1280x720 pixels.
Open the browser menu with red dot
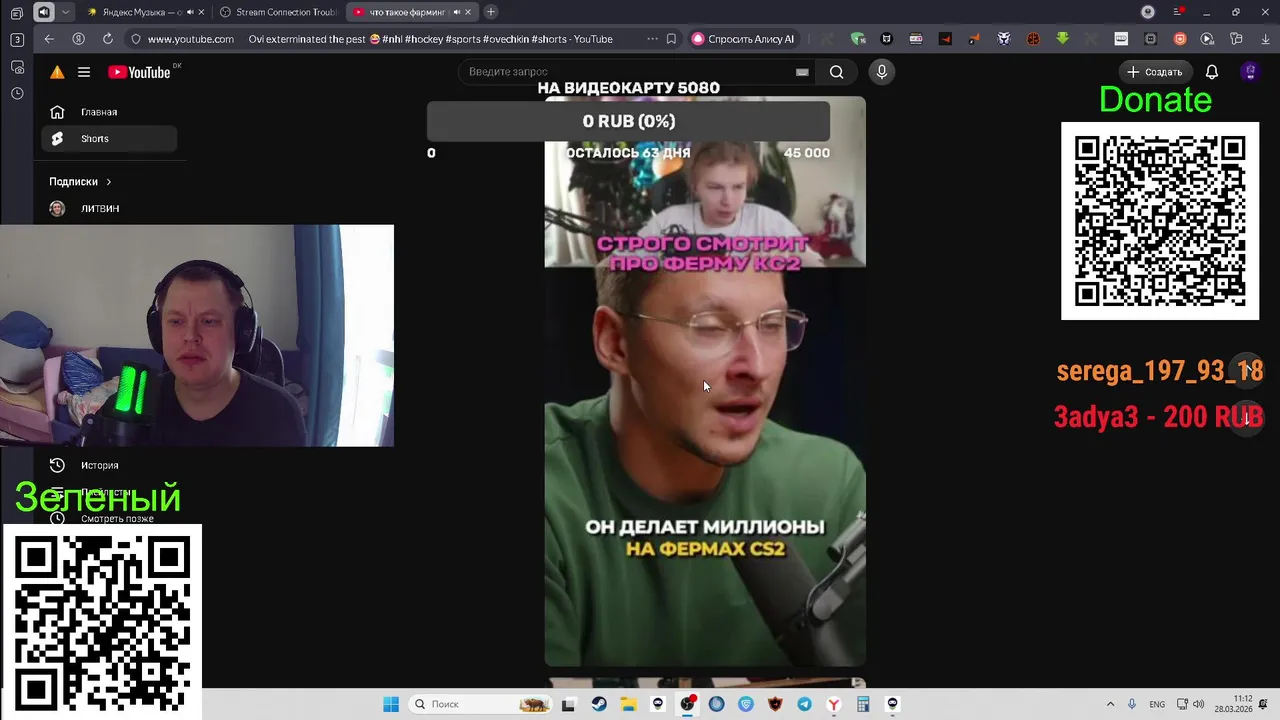pos(1179,12)
